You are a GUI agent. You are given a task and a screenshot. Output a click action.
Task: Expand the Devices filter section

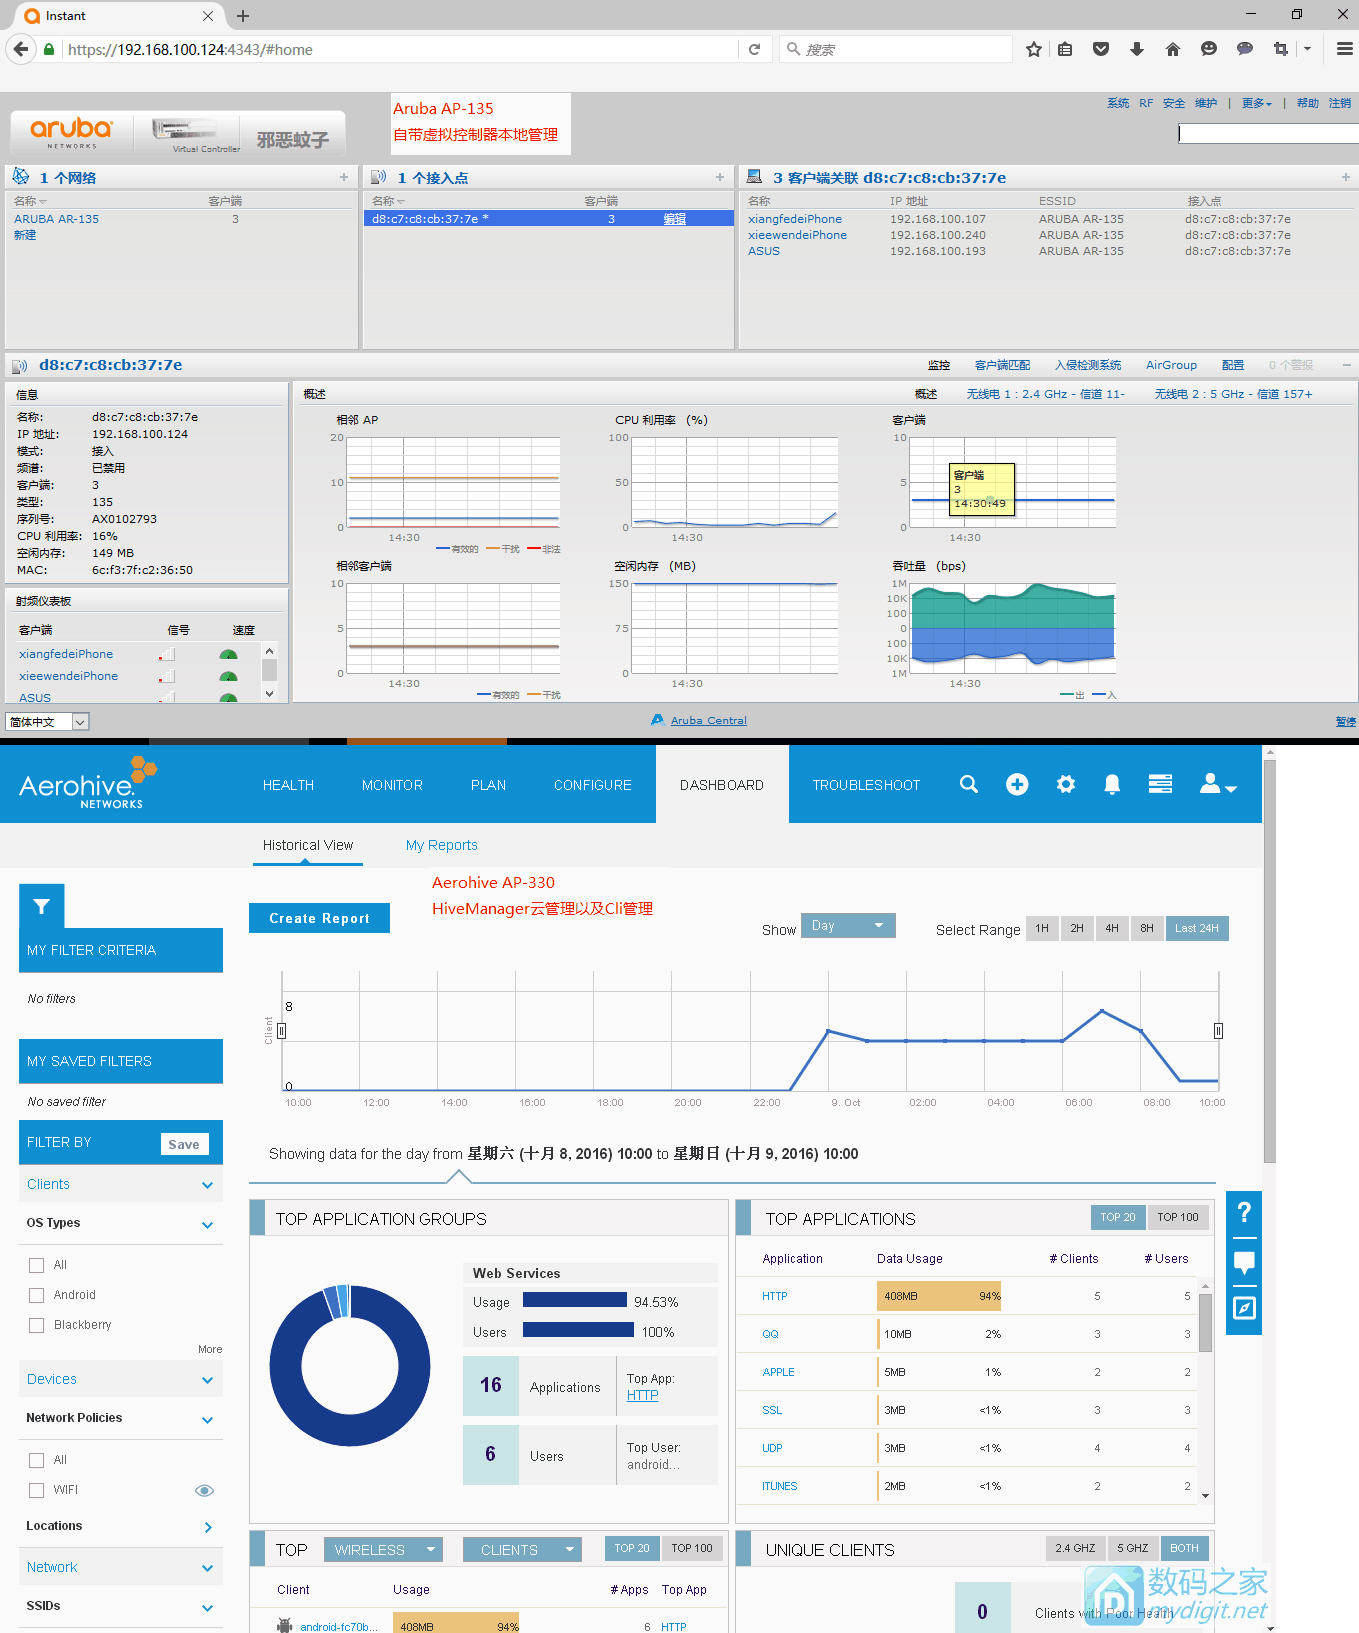(x=121, y=1379)
